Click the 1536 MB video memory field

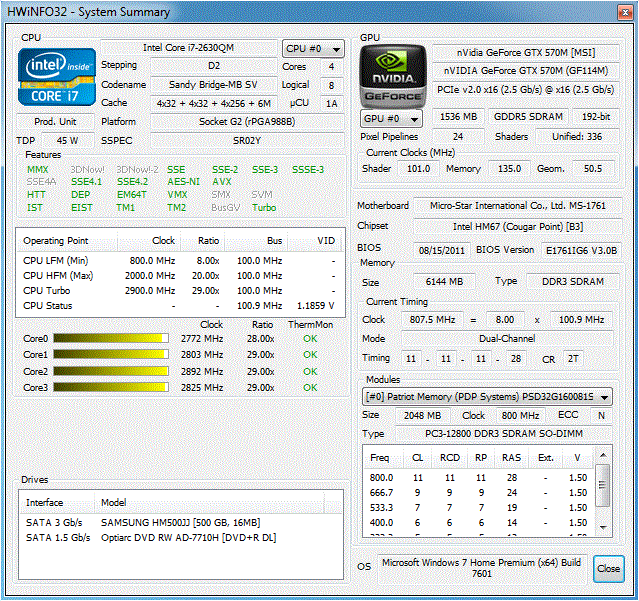(x=458, y=117)
